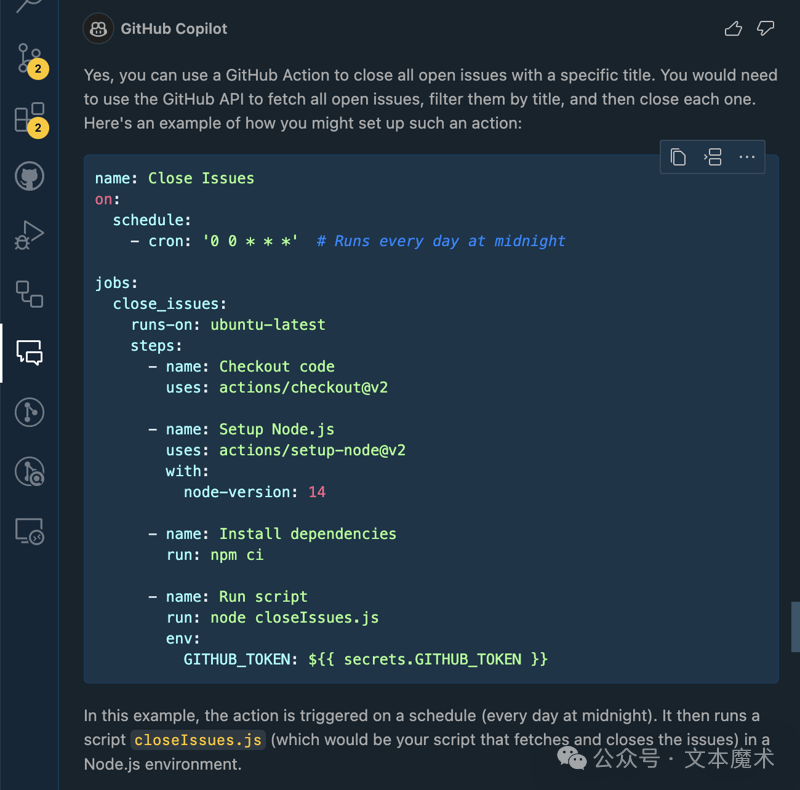Click the GitHub Copilot avatar
Image resolution: width=800 pixels, height=790 pixels.
97,29
